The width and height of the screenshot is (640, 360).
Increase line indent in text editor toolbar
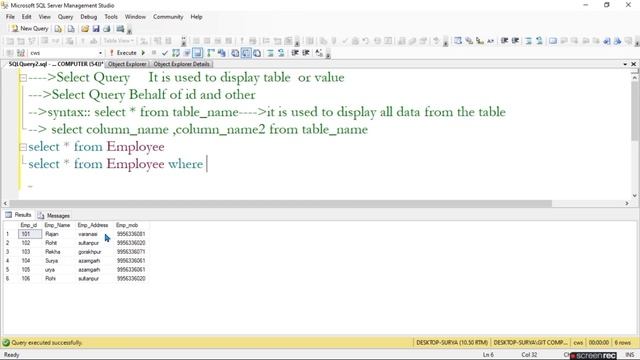[x=515, y=41]
